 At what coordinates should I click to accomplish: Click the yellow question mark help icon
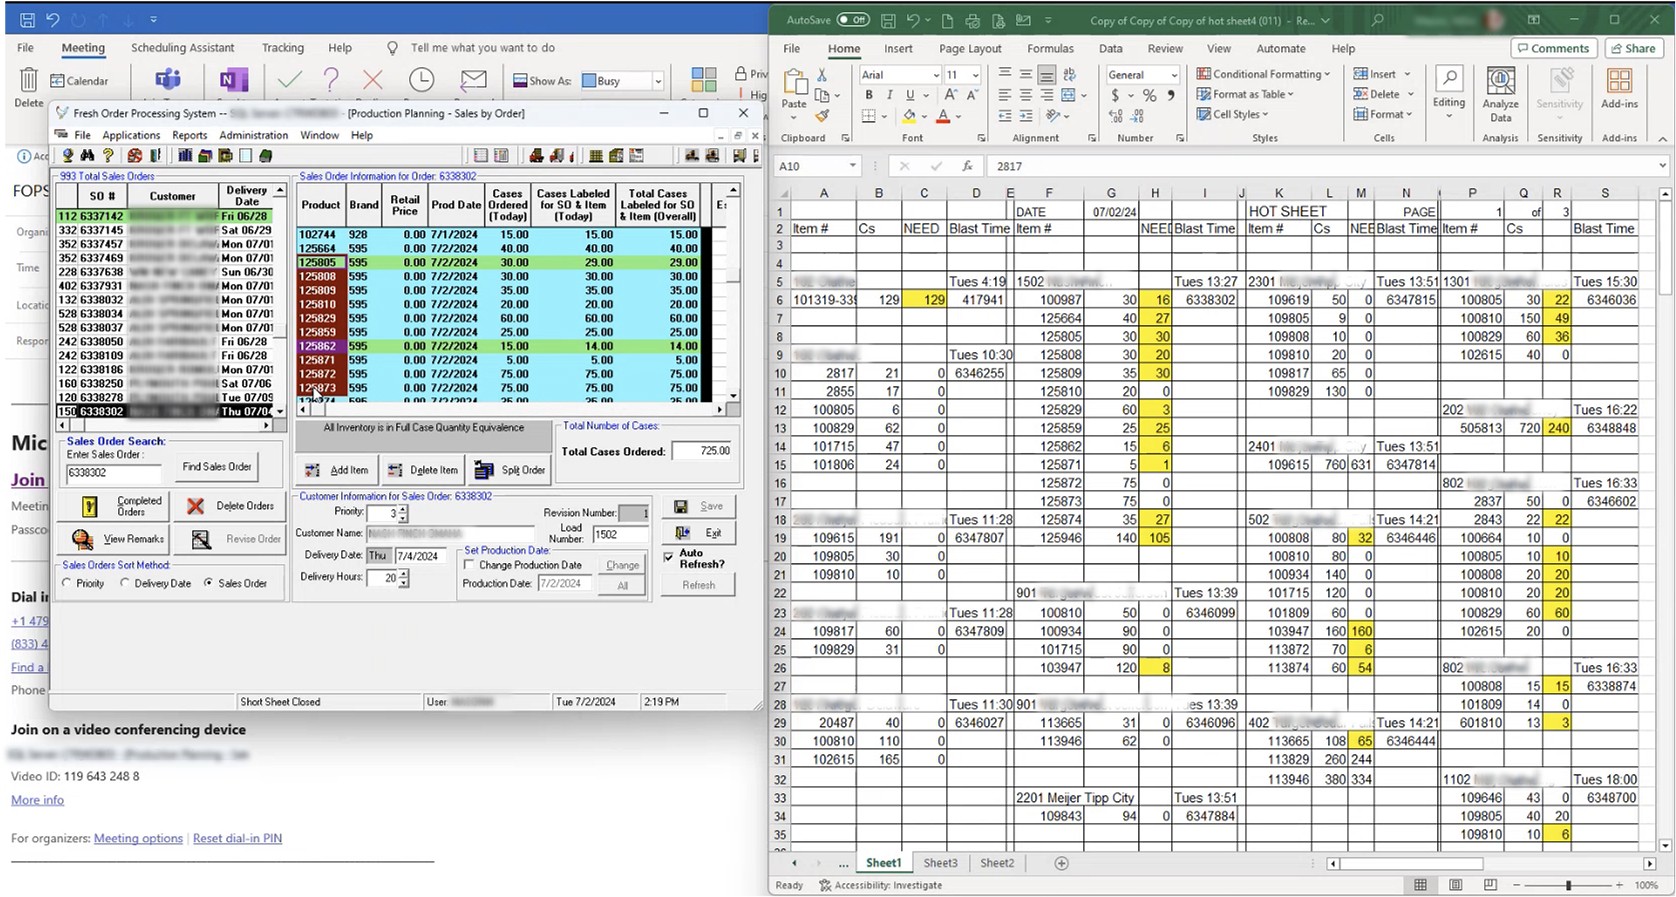point(107,156)
